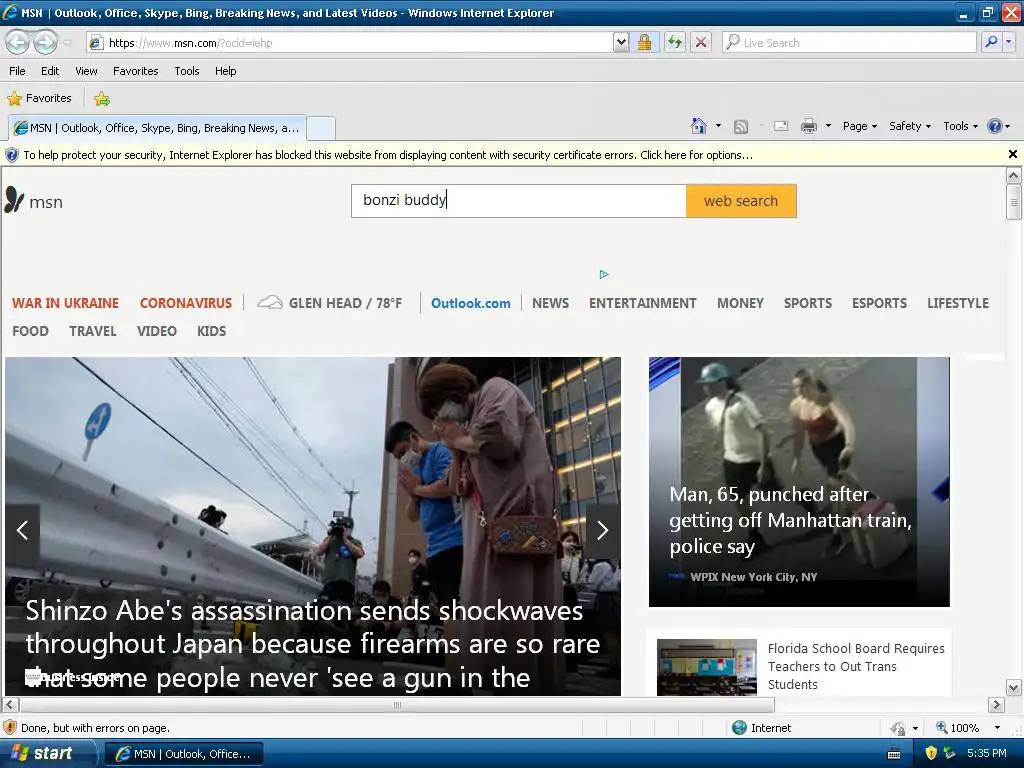This screenshot has width=1024, height=768.
Task: Click the Favorites star button
Action: click(39, 99)
